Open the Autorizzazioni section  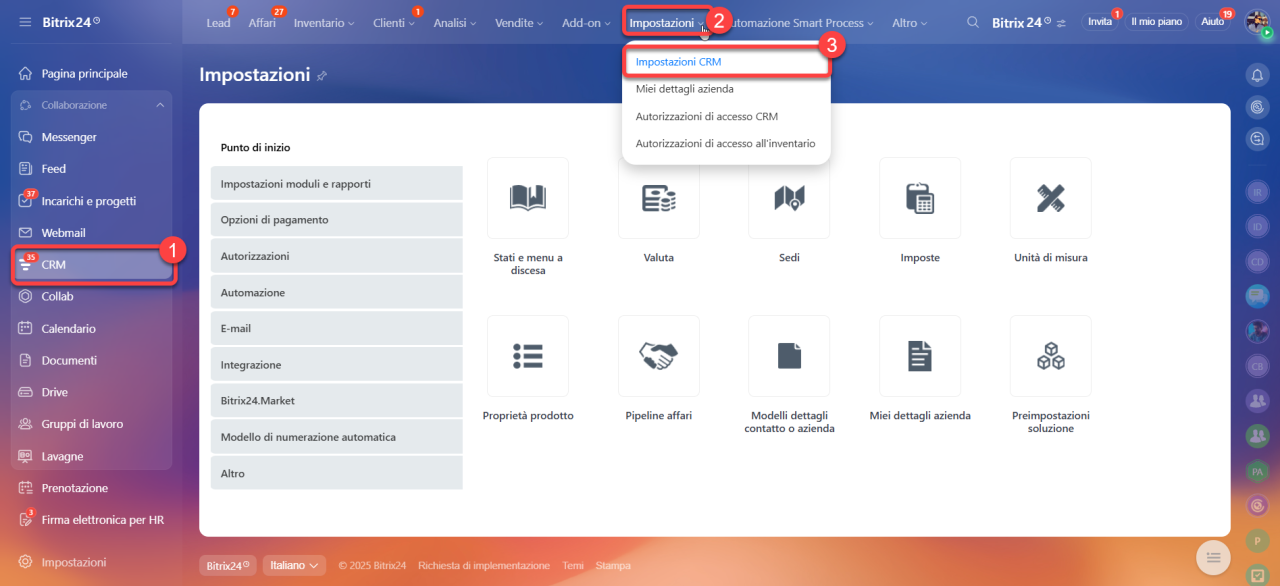(x=337, y=256)
